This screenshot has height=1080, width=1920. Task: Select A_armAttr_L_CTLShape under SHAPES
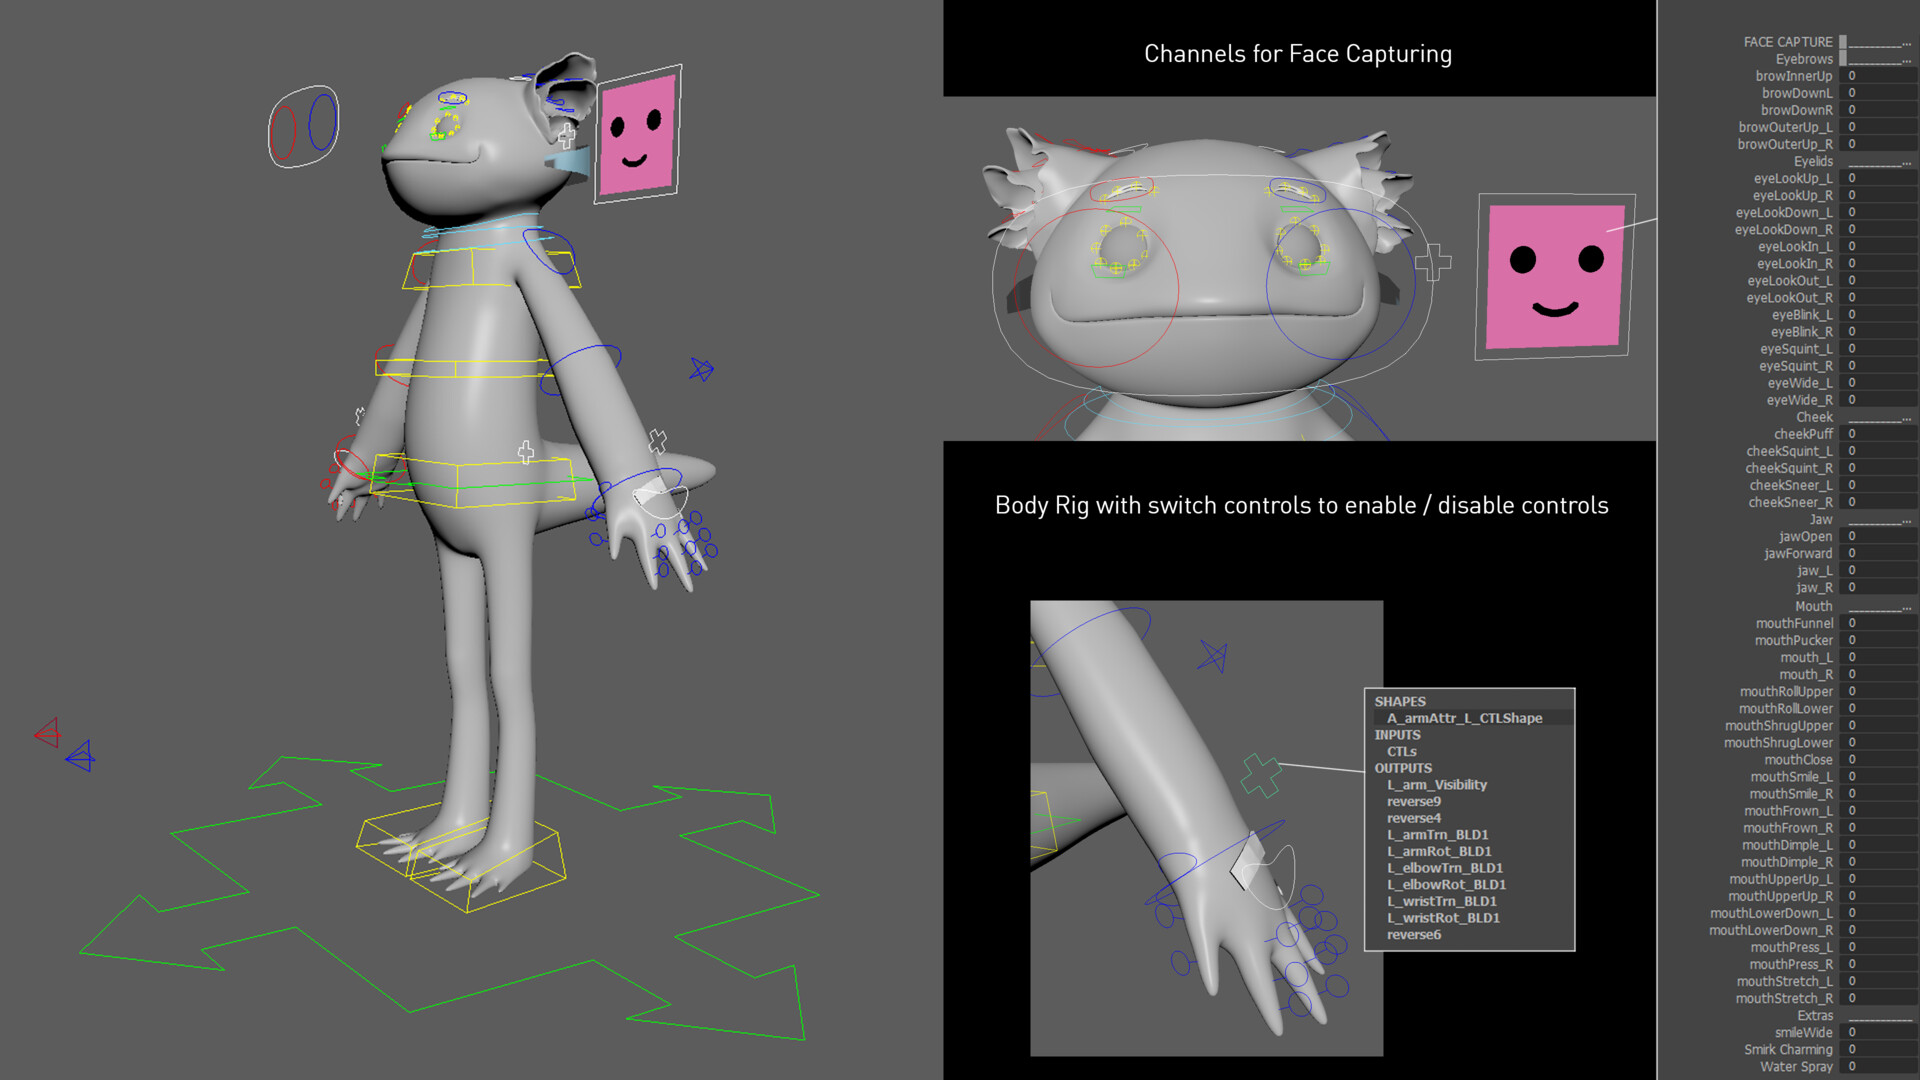(x=1464, y=718)
